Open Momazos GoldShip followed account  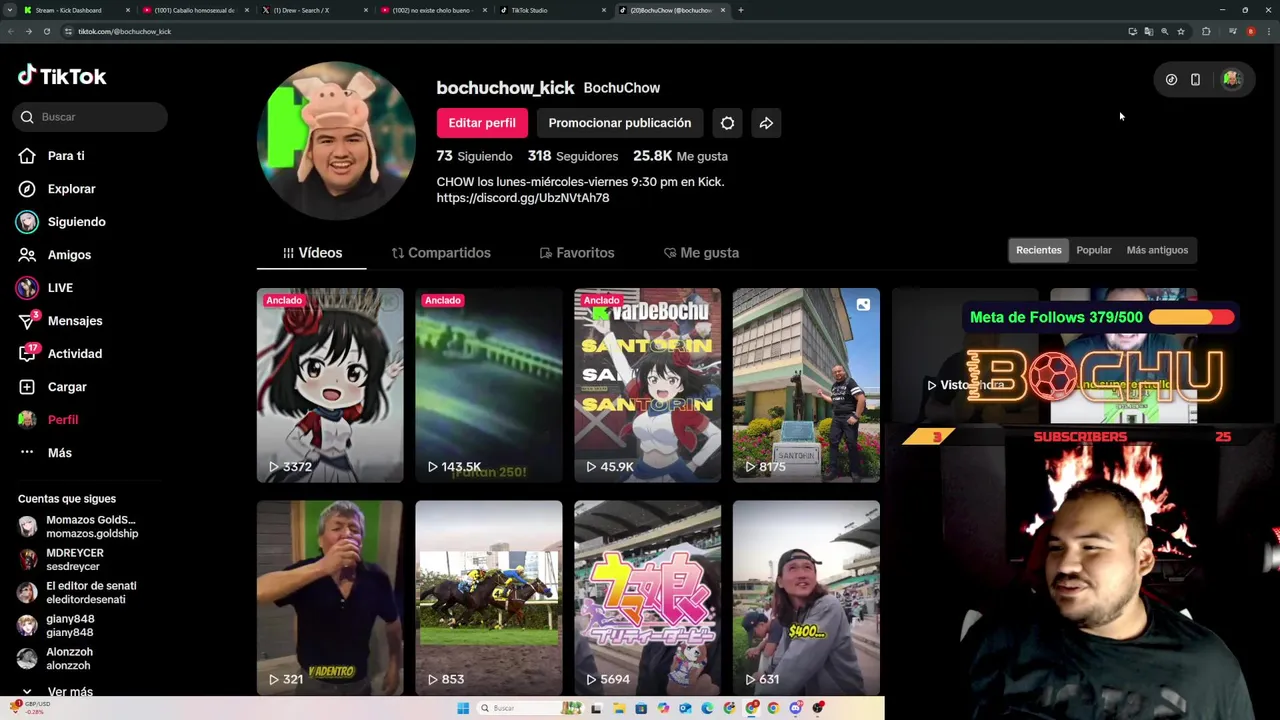(x=78, y=527)
